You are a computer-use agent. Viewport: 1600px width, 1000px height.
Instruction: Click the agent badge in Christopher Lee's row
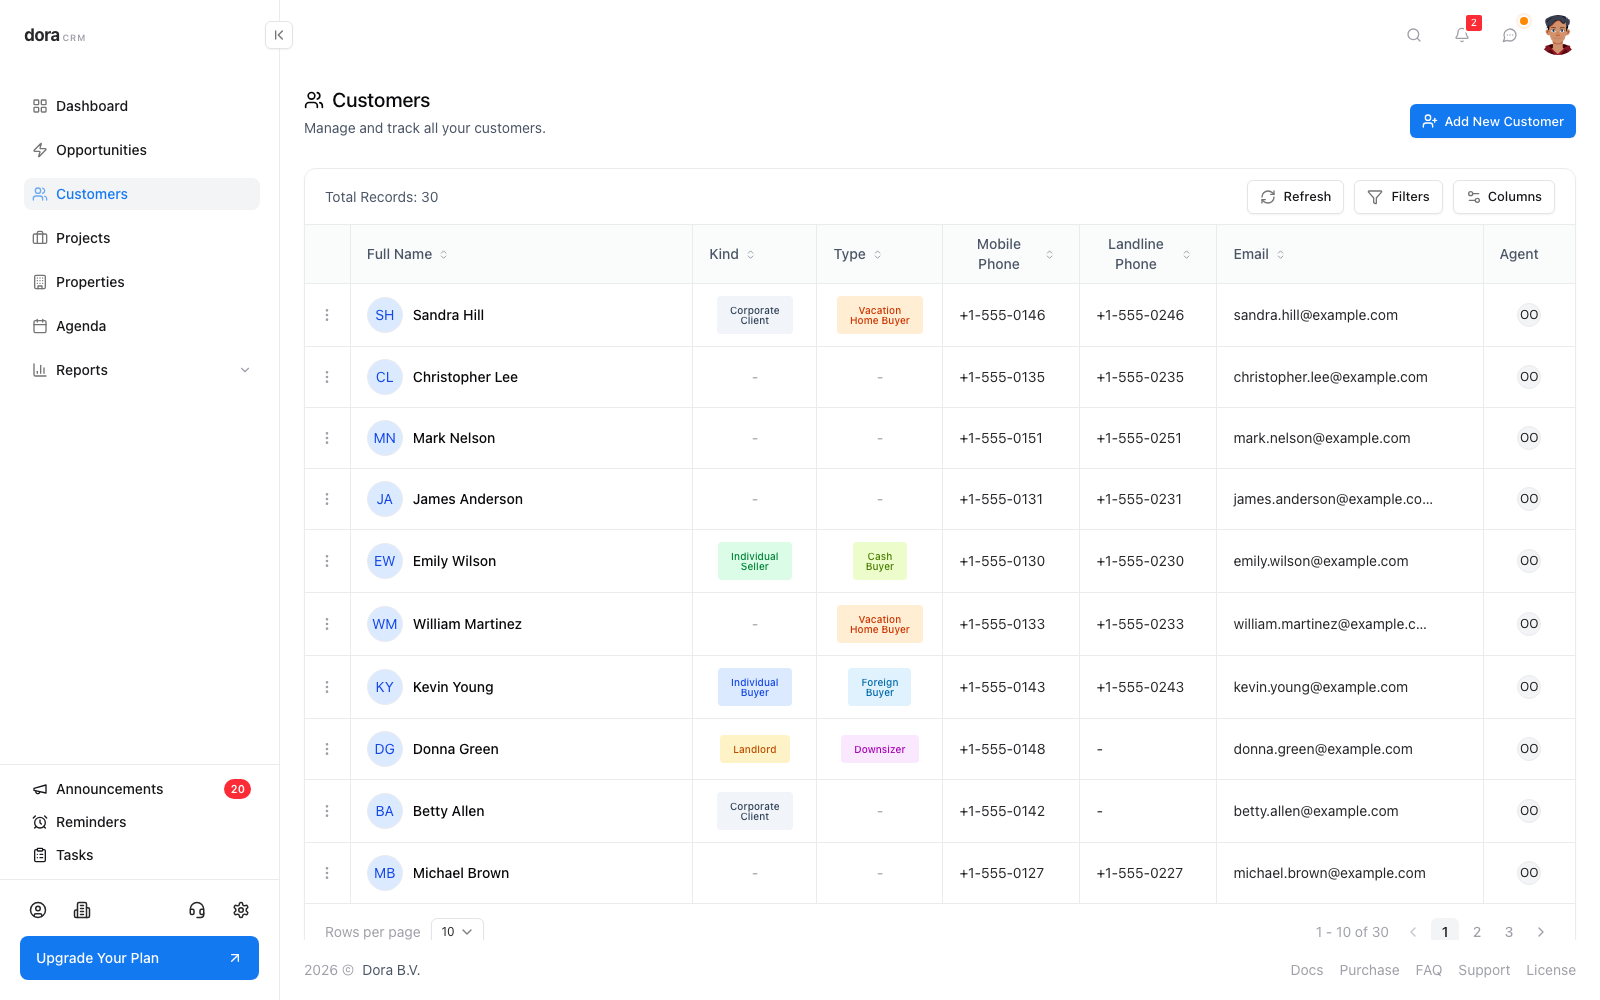pyautogui.click(x=1529, y=377)
